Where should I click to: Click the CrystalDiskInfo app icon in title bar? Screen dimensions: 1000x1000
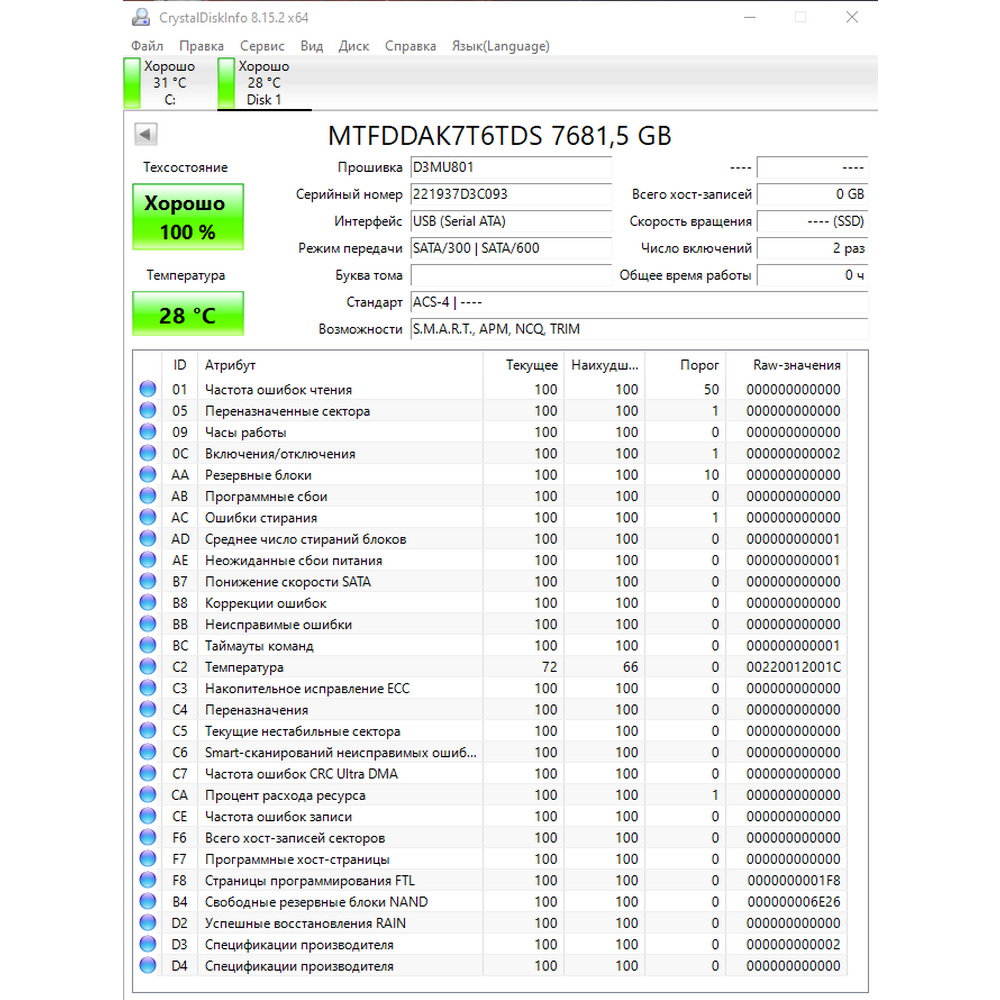tap(141, 17)
